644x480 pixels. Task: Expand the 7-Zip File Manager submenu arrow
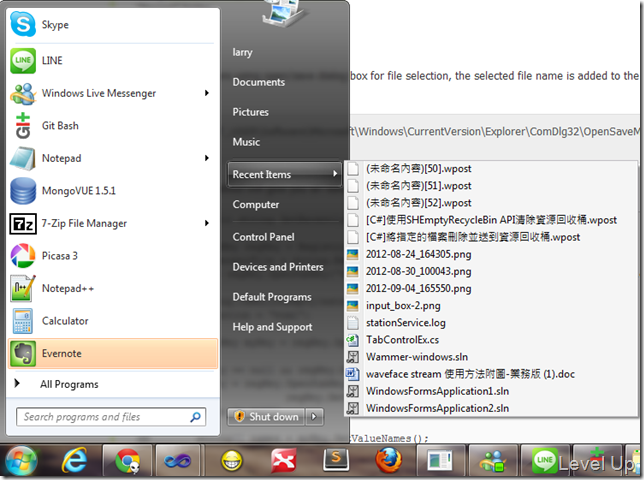click(x=207, y=223)
